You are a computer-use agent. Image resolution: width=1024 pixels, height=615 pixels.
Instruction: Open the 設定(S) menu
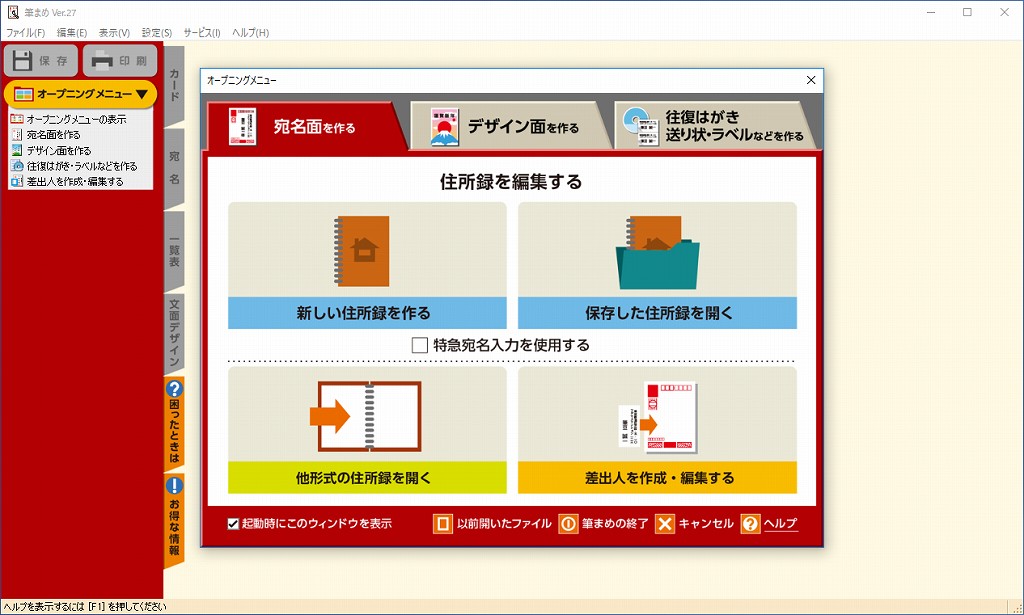(156, 33)
